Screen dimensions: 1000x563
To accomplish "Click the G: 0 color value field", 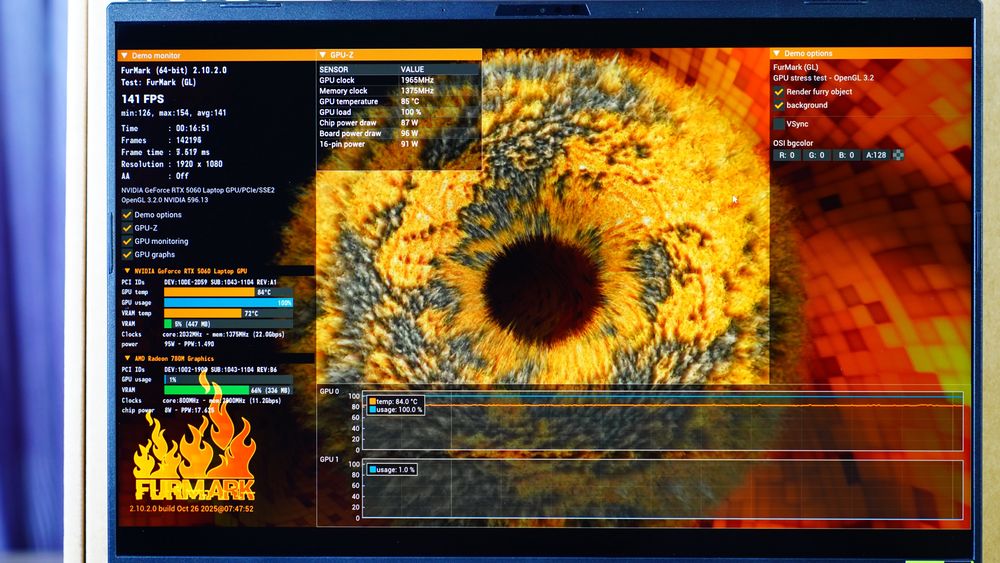I will tap(816, 155).
